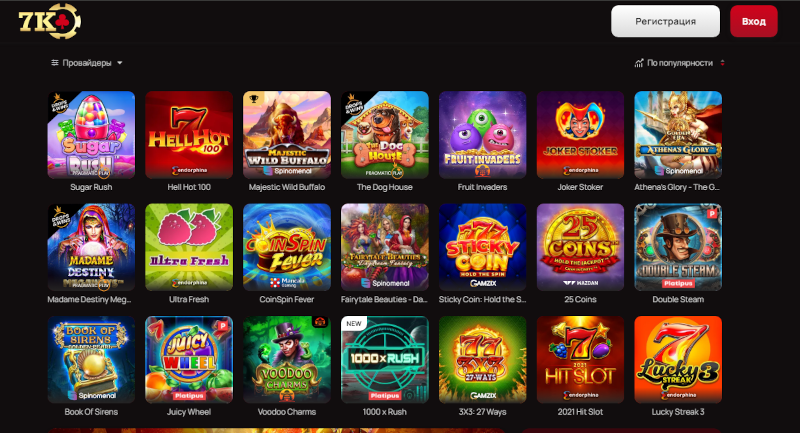Click the Drops & Wins badge on Madame Destiny
This screenshot has height=433, width=800.
[61, 217]
